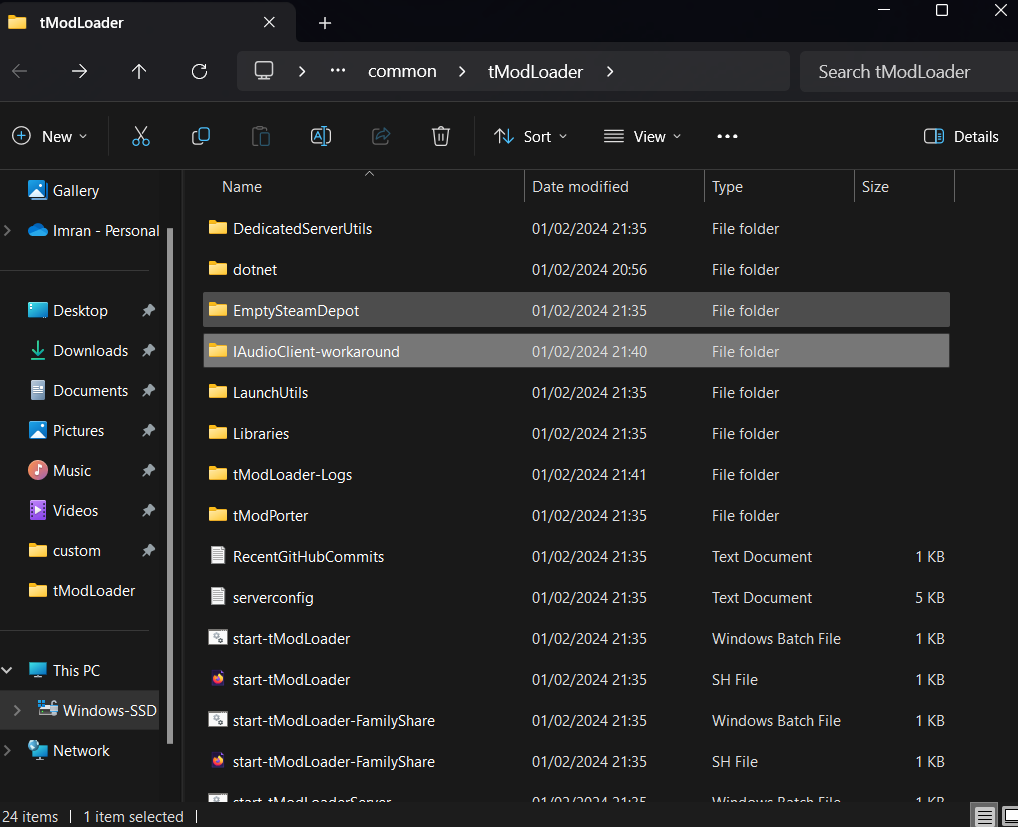Click the New menu button
This screenshot has height=827, width=1018.
(x=50, y=136)
